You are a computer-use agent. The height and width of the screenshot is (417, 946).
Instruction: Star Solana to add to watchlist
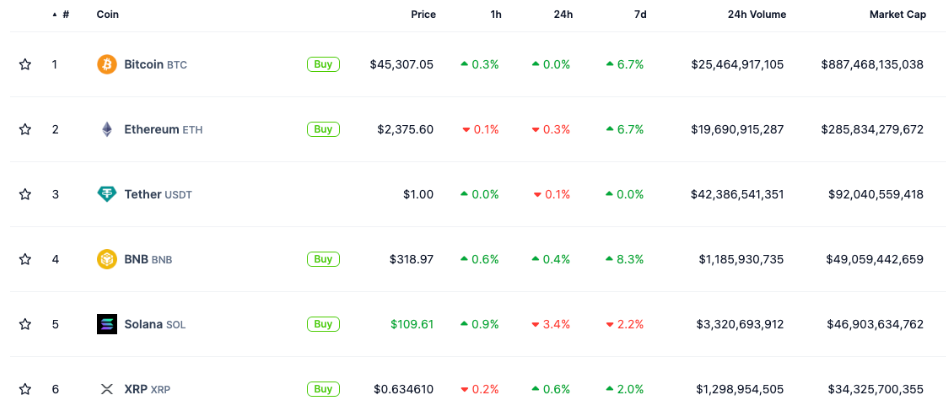click(25, 324)
